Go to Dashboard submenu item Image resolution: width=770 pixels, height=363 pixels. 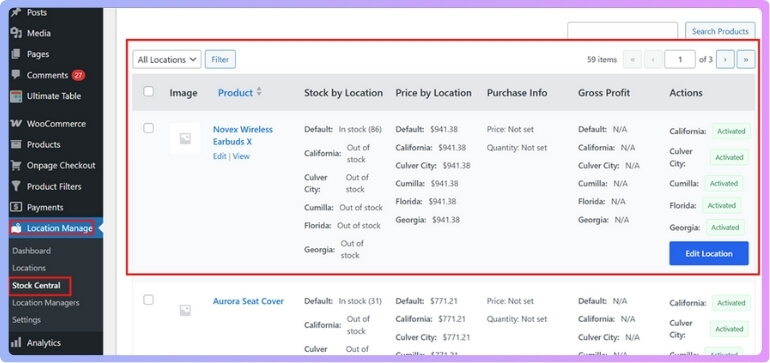pyautogui.click(x=31, y=251)
